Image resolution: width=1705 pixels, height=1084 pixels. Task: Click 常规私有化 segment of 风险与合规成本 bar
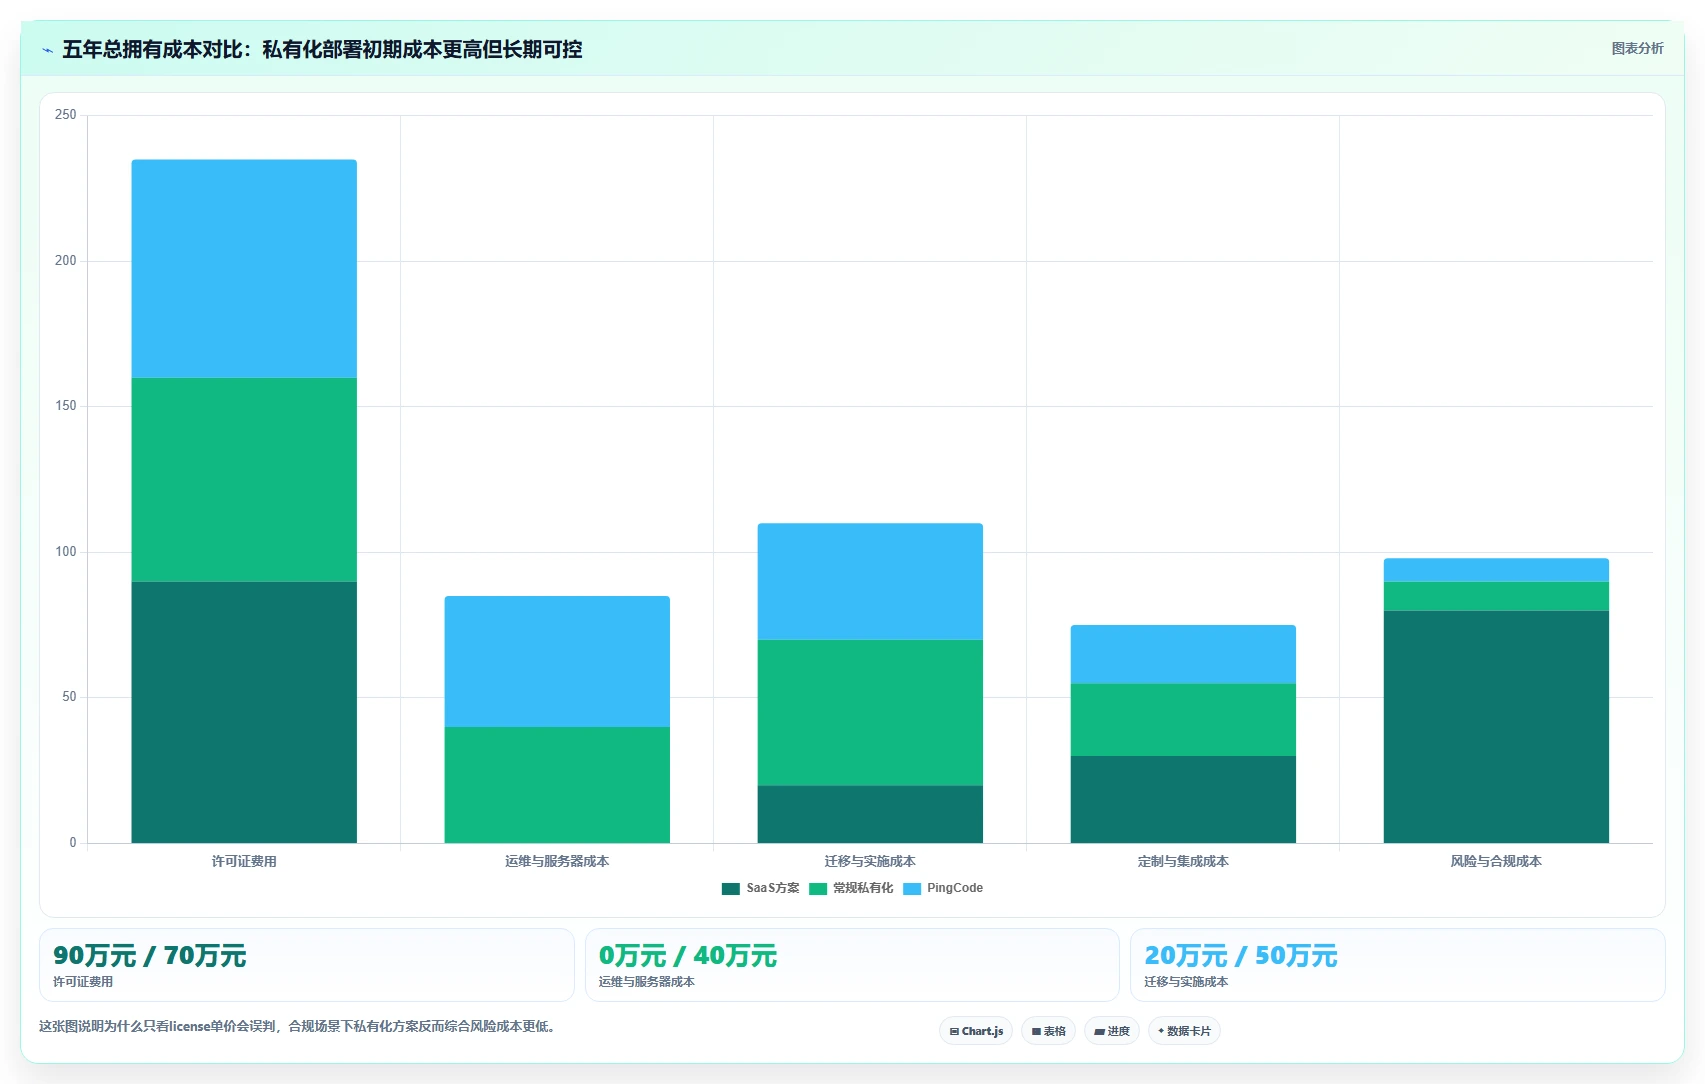pyautogui.click(x=1496, y=596)
